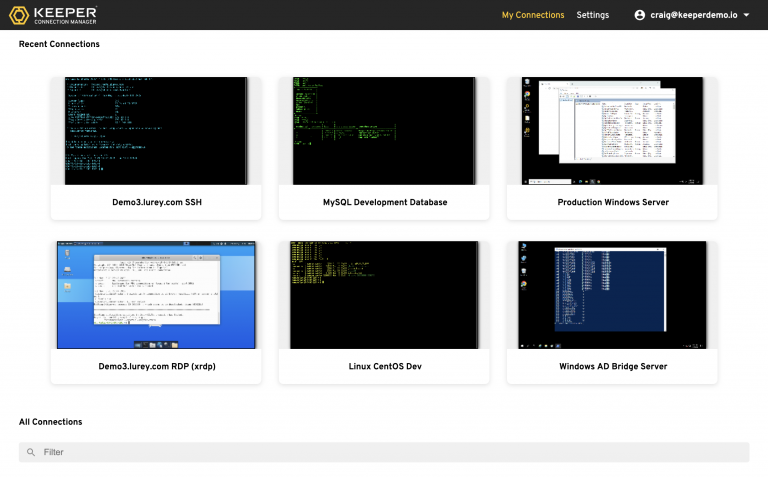Open Production Windows Server thumbnail
The width and height of the screenshot is (768, 478).
(x=612, y=131)
